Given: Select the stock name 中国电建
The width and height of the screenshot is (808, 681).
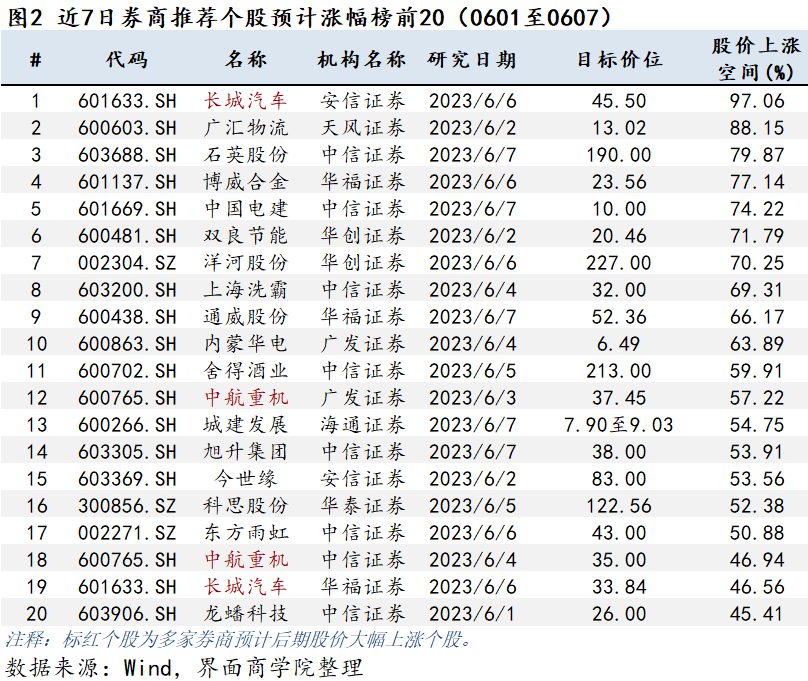Looking at the screenshot, I should point(246,209).
